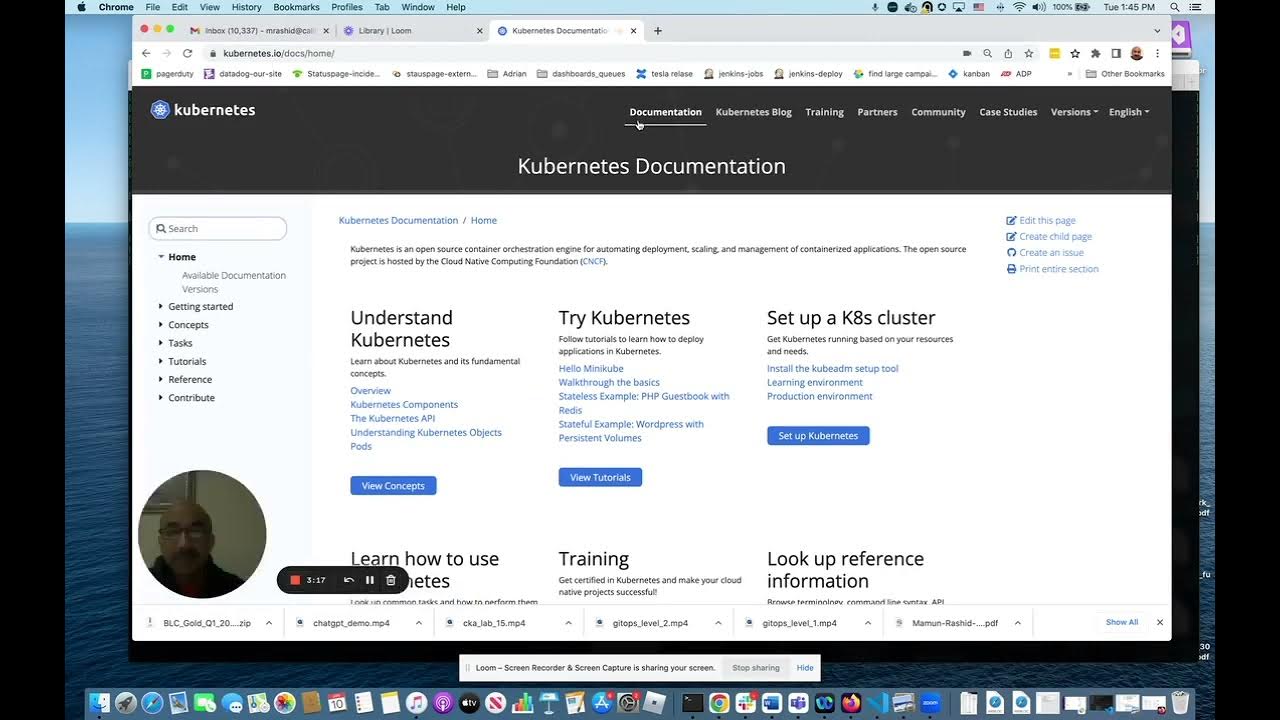Click the Loom webcam bubble

coord(202,534)
